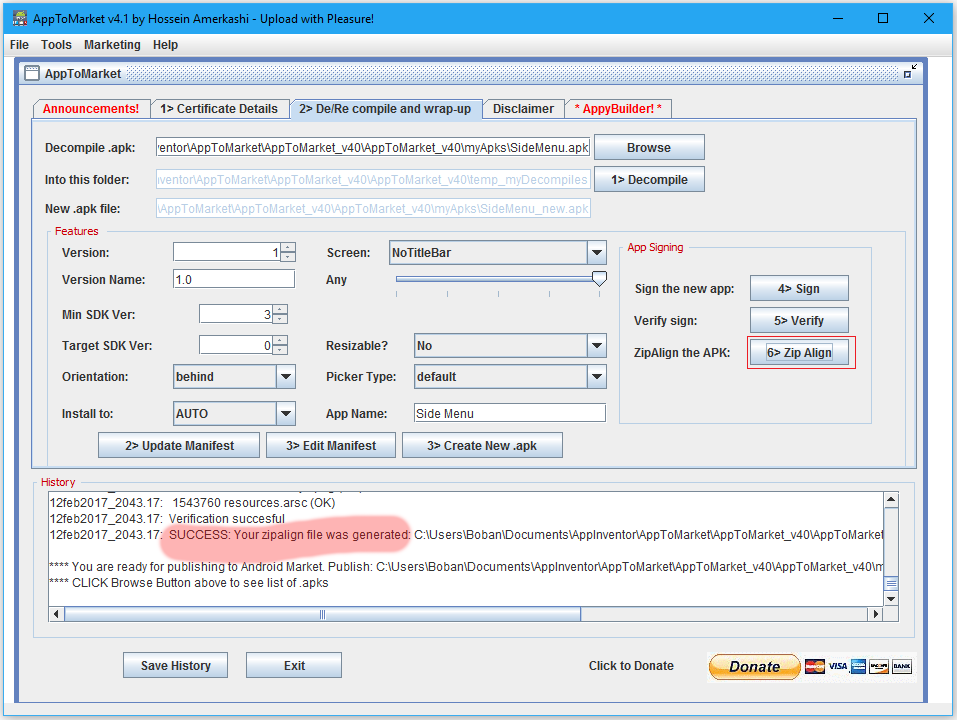Click the AppToMarket title bar app icon

20,18
